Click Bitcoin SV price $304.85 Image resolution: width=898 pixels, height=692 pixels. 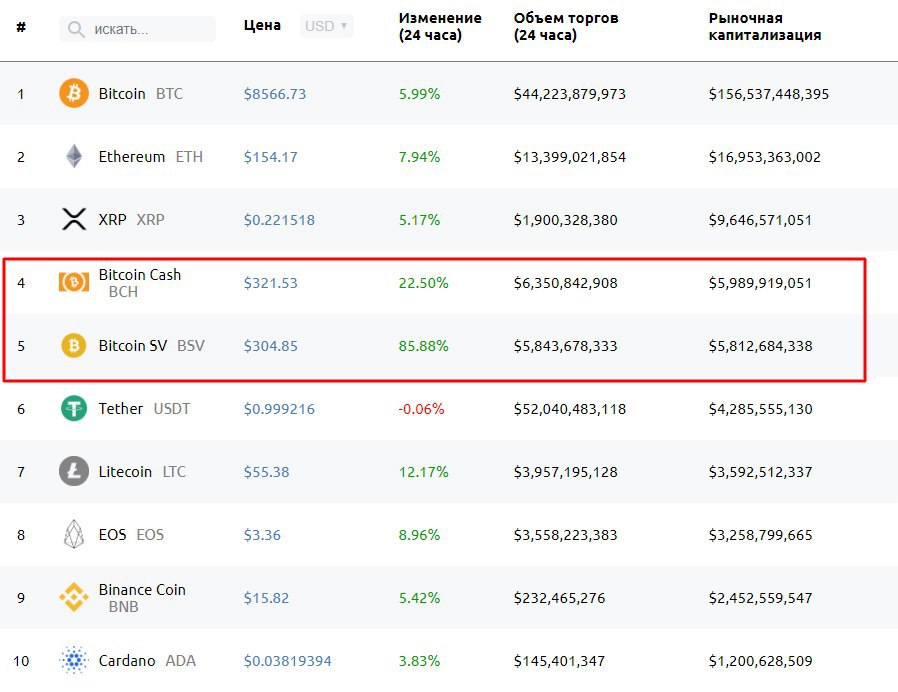pyautogui.click(x=270, y=346)
